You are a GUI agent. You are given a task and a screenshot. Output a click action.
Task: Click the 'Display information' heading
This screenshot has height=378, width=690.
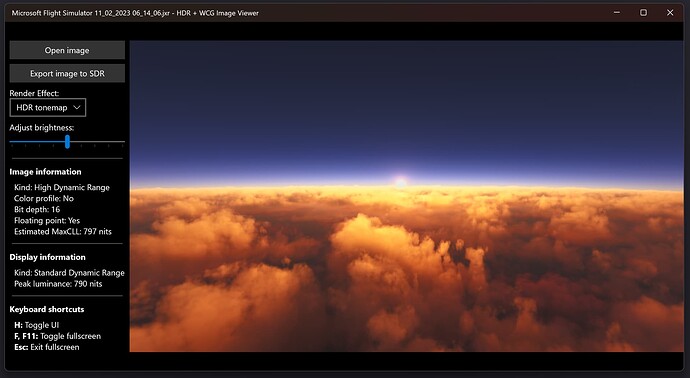(x=48, y=257)
